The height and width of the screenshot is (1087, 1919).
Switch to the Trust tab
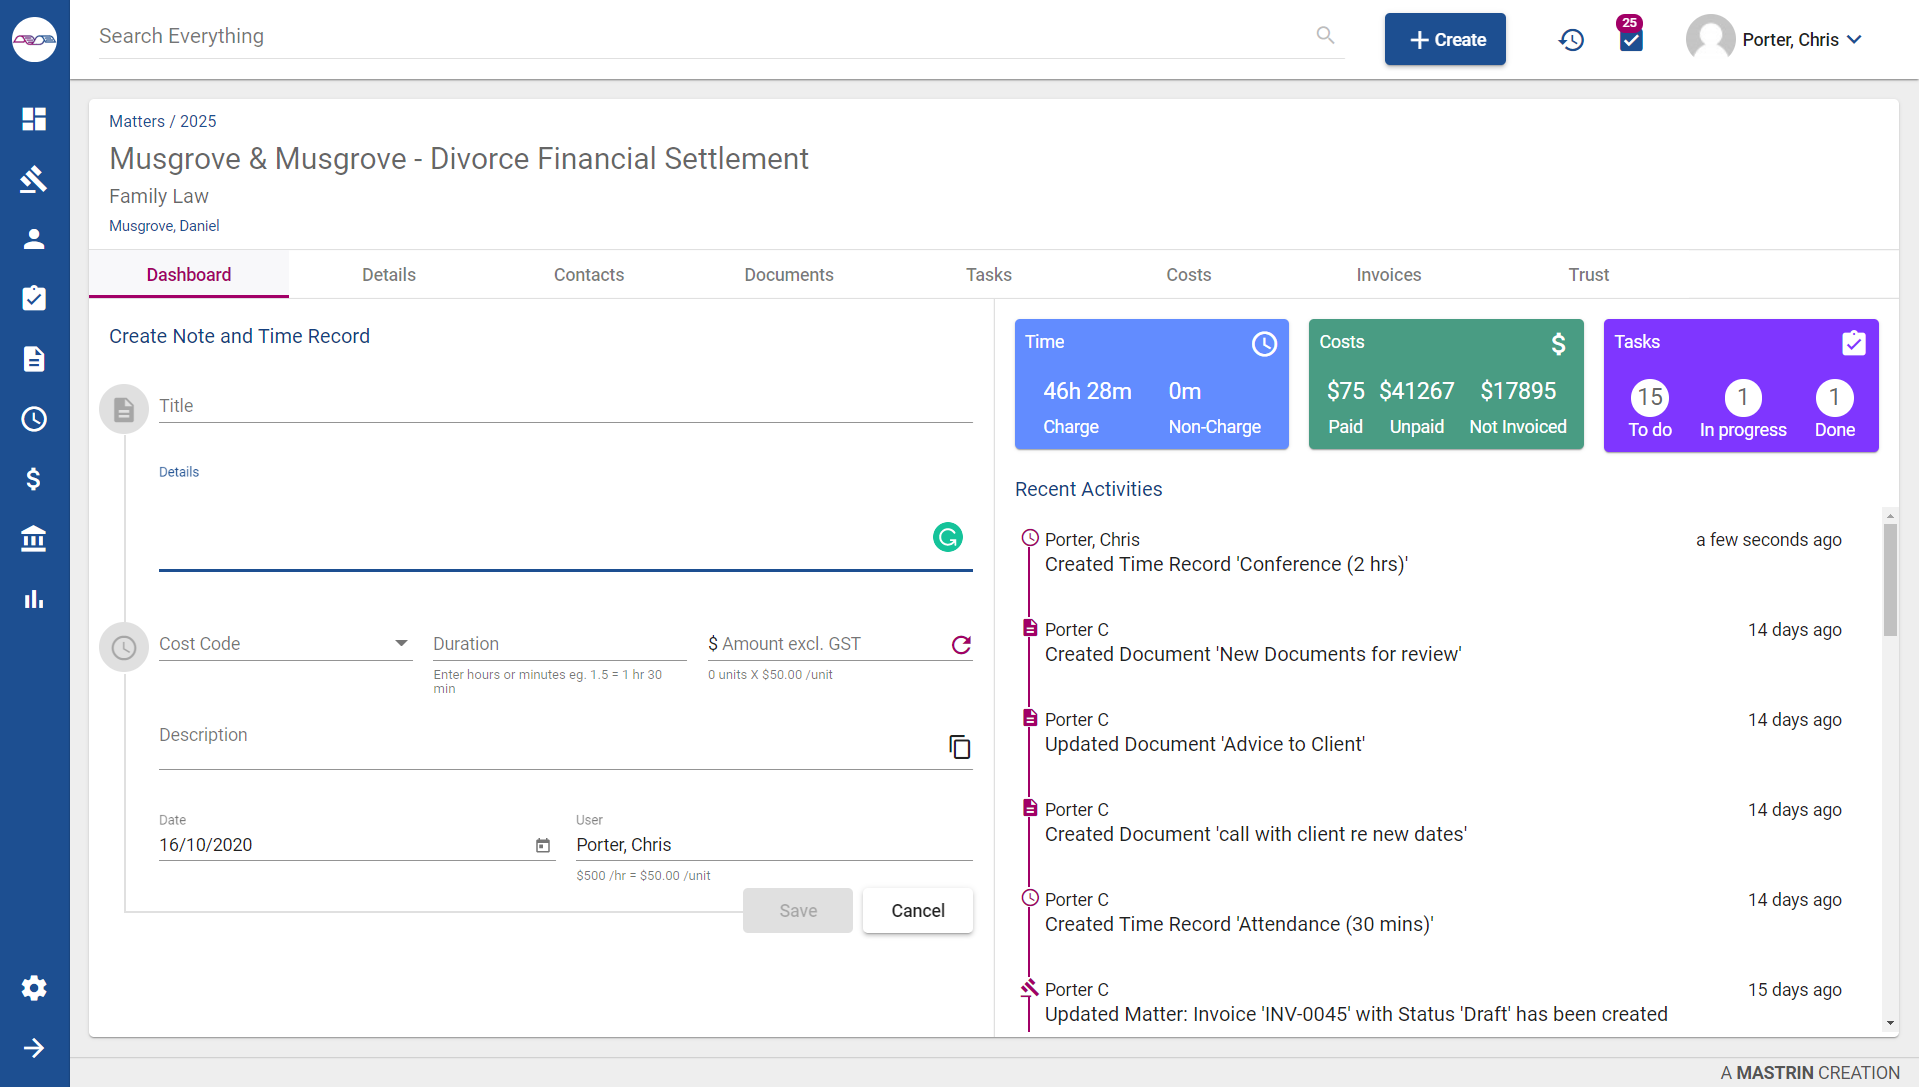tap(1588, 274)
